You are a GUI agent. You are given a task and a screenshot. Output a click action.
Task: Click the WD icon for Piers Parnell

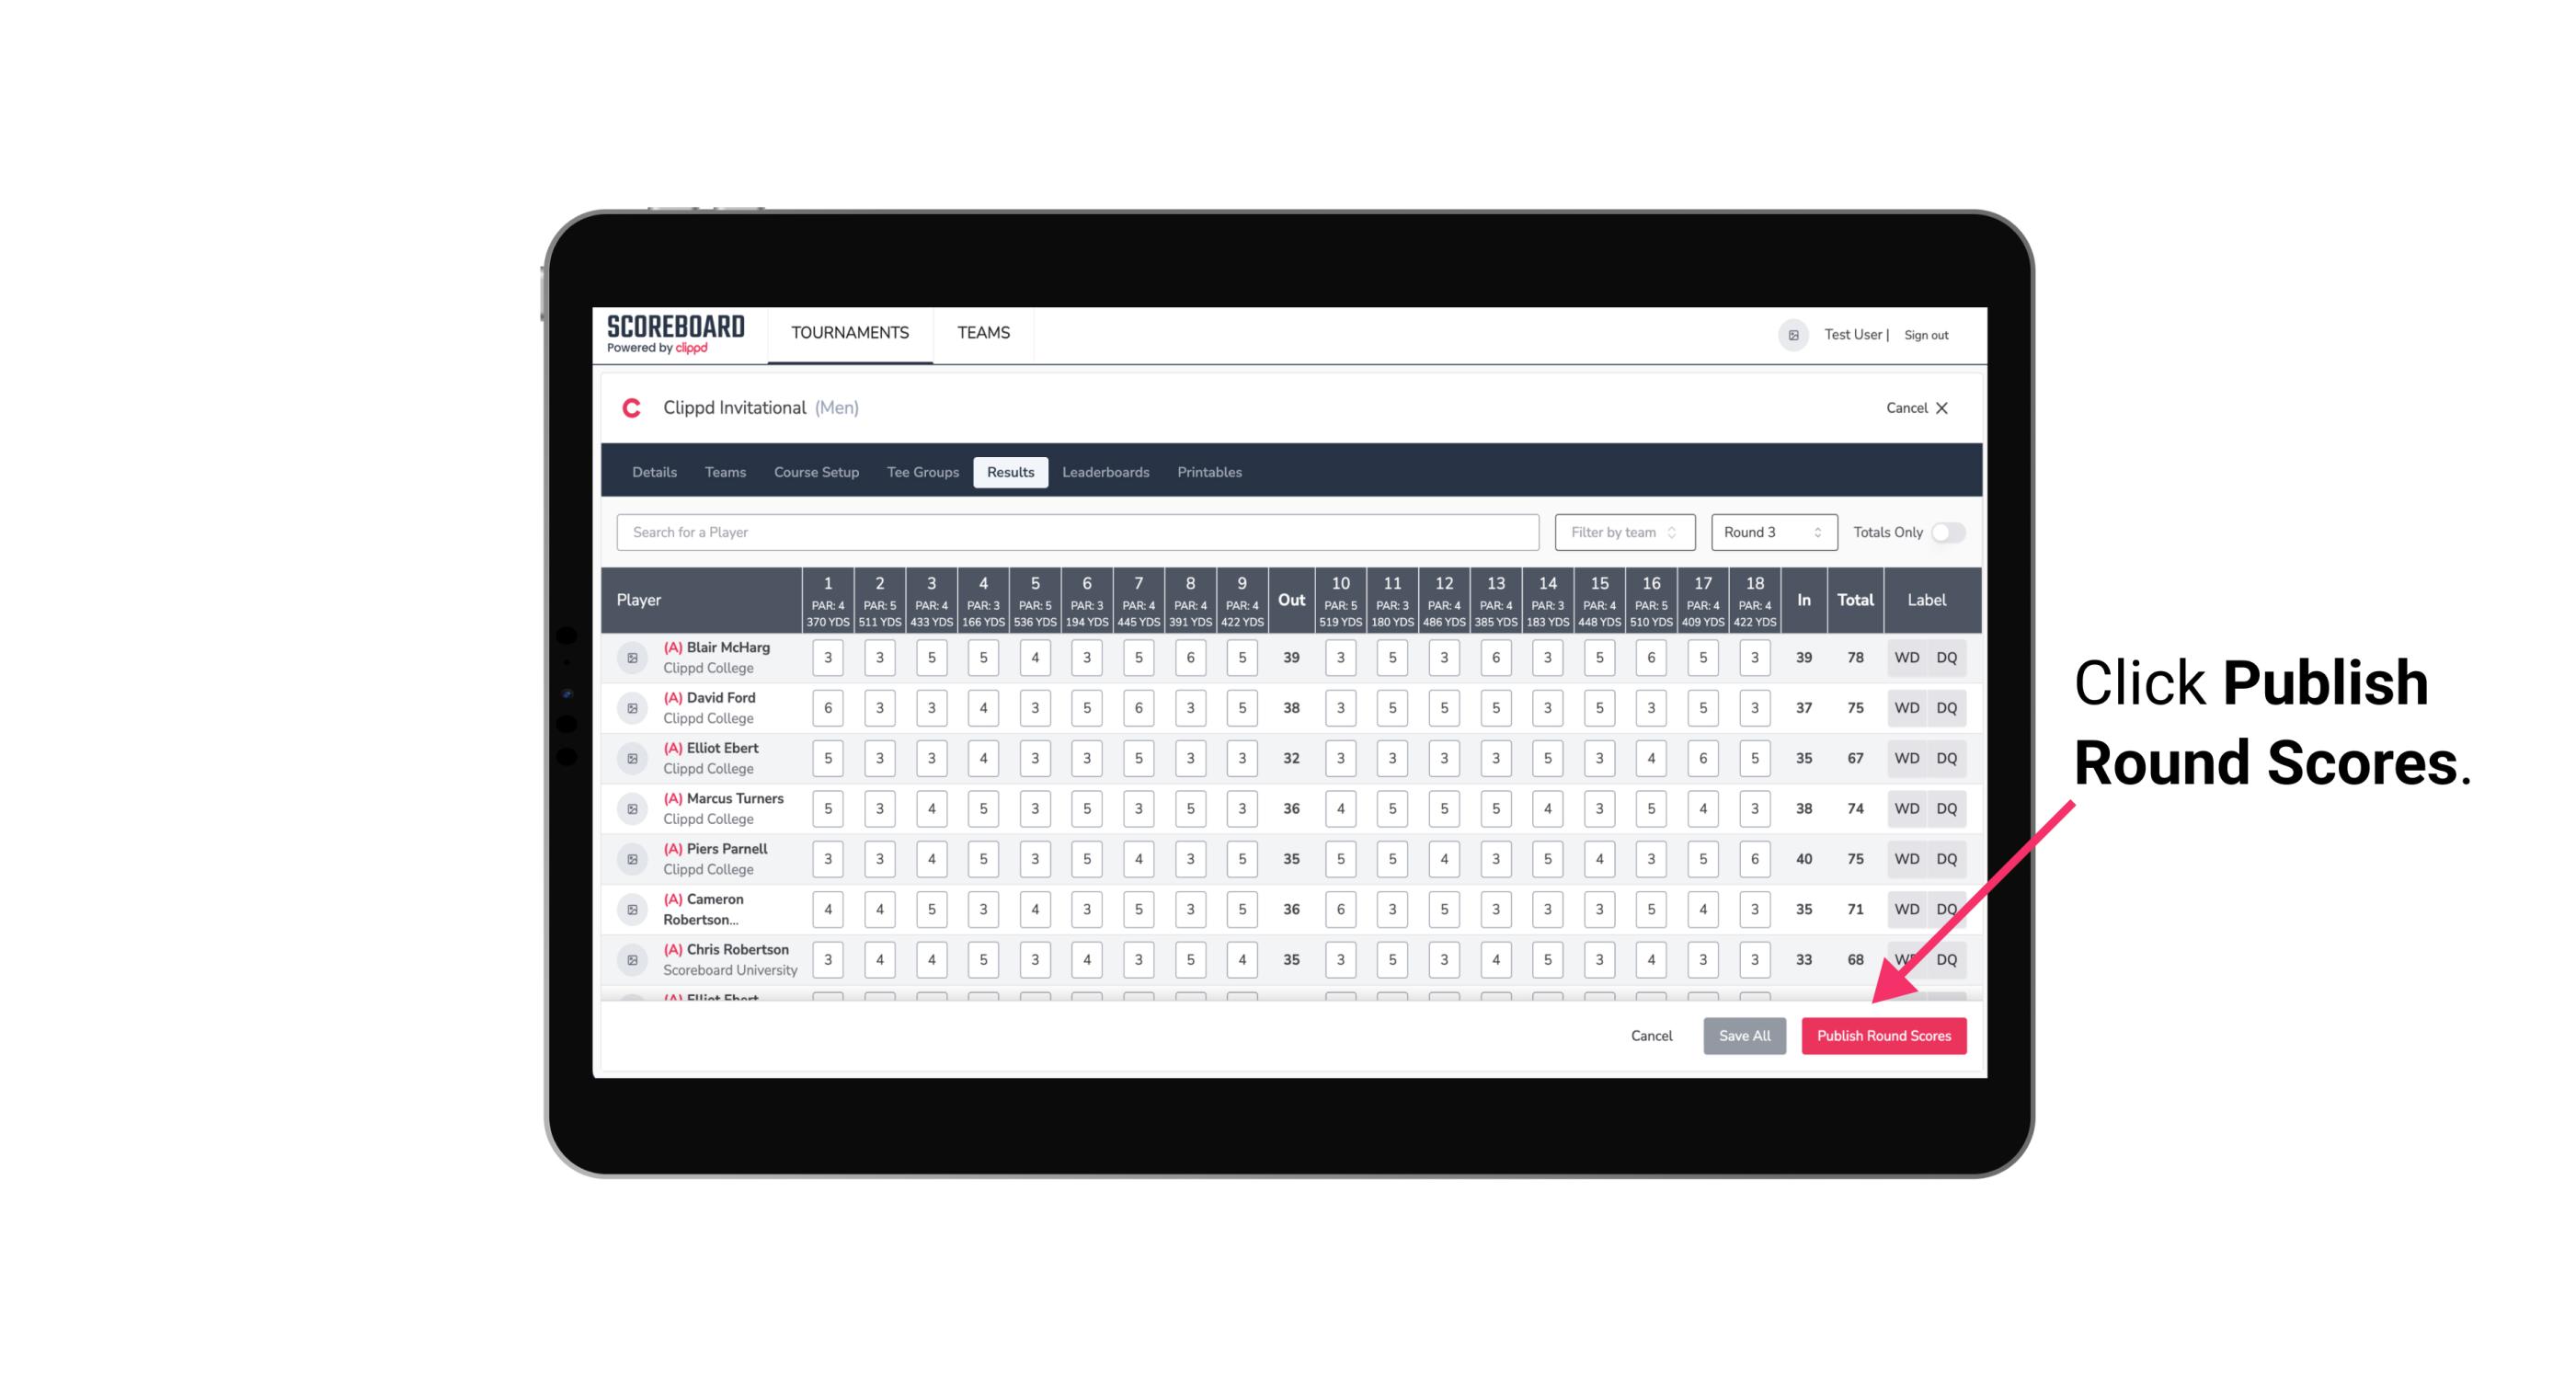pos(1906,859)
